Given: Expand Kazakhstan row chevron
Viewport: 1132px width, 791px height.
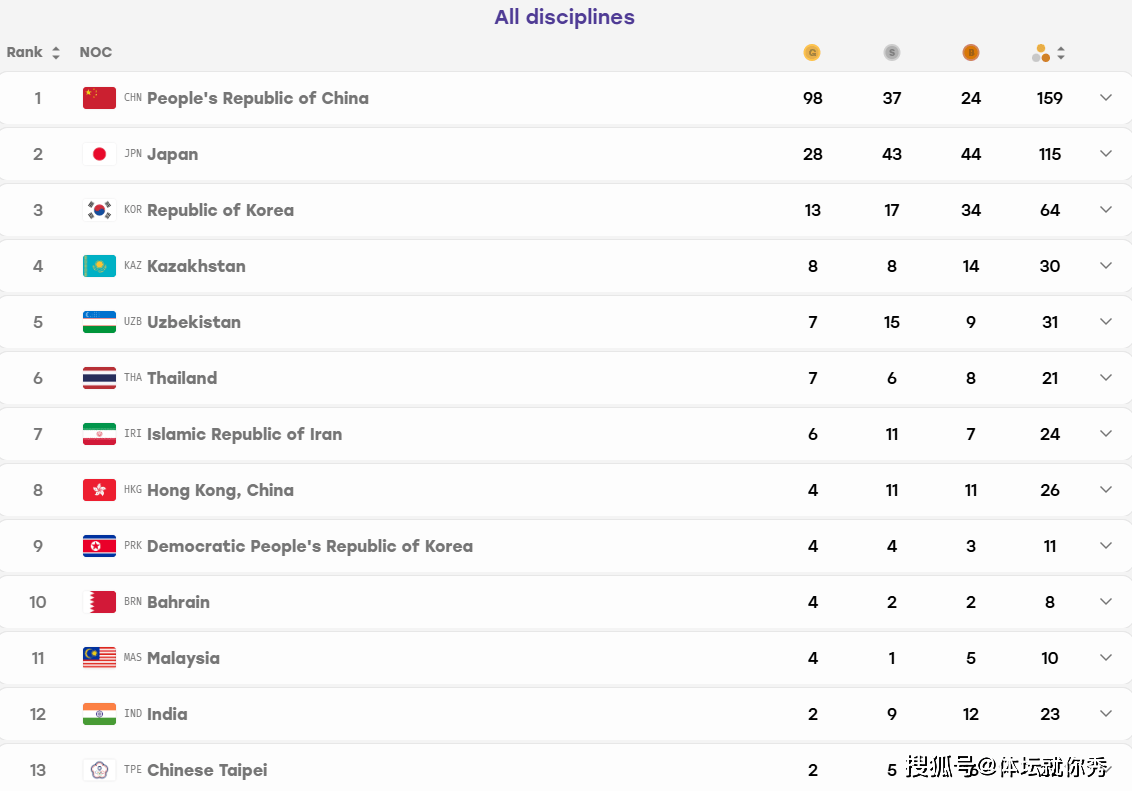Looking at the screenshot, I should [1105, 266].
